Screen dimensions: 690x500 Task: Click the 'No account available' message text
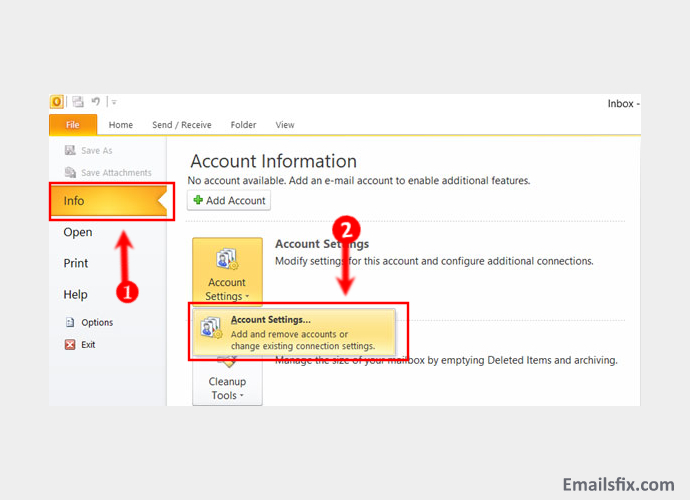tap(359, 180)
